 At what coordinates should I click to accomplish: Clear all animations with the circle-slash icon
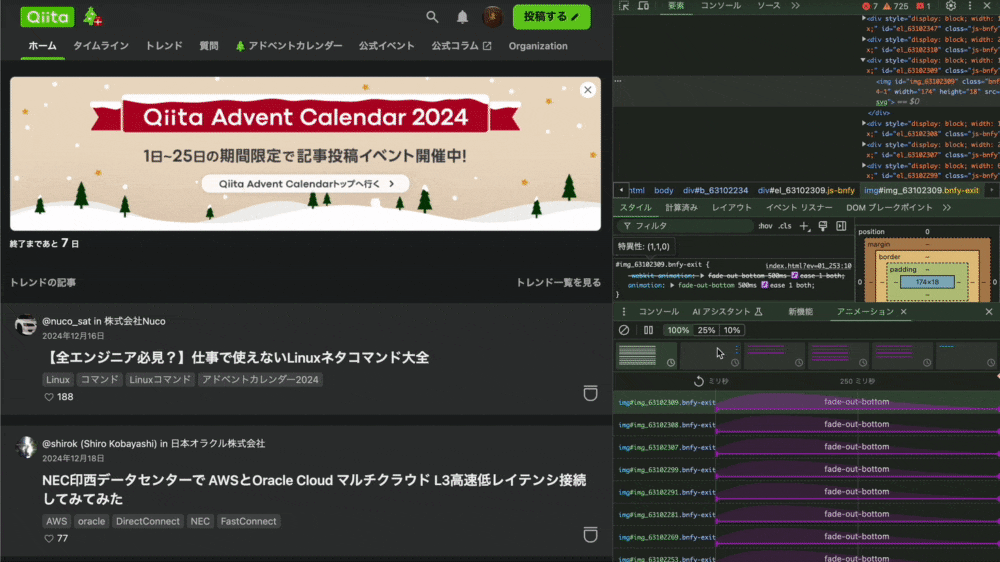point(624,330)
